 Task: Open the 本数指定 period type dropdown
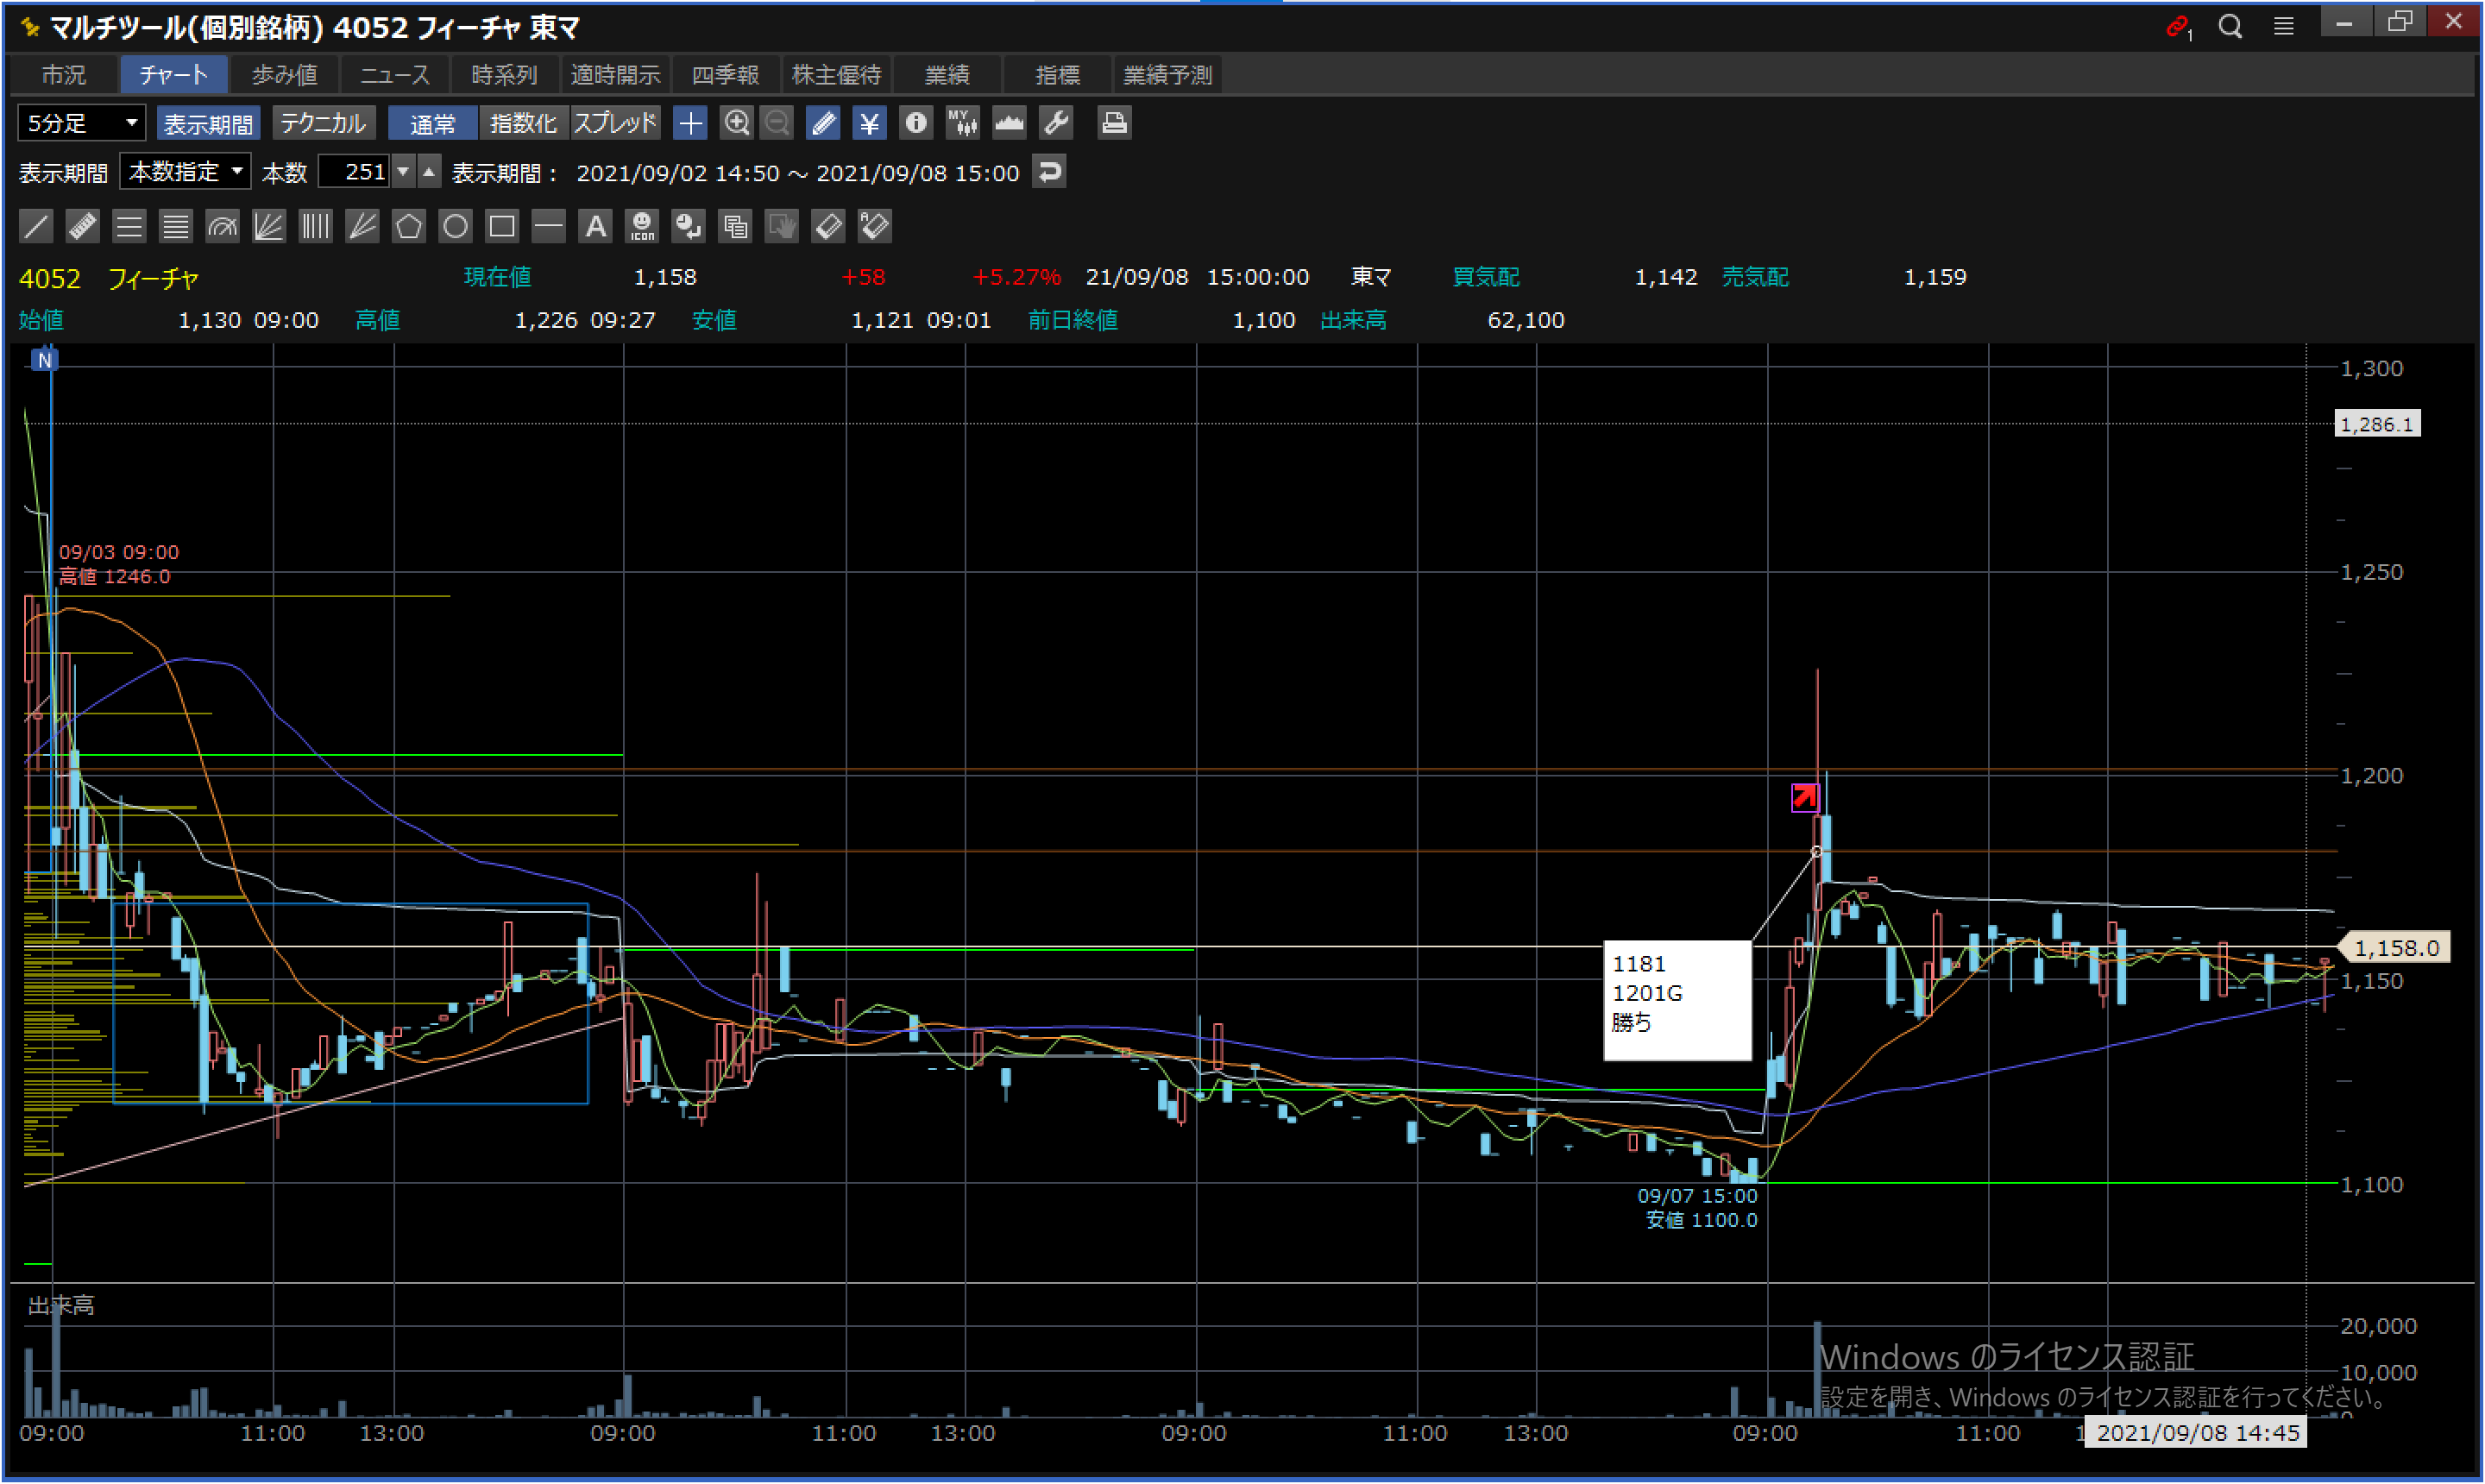pyautogui.click(x=186, y=172)
